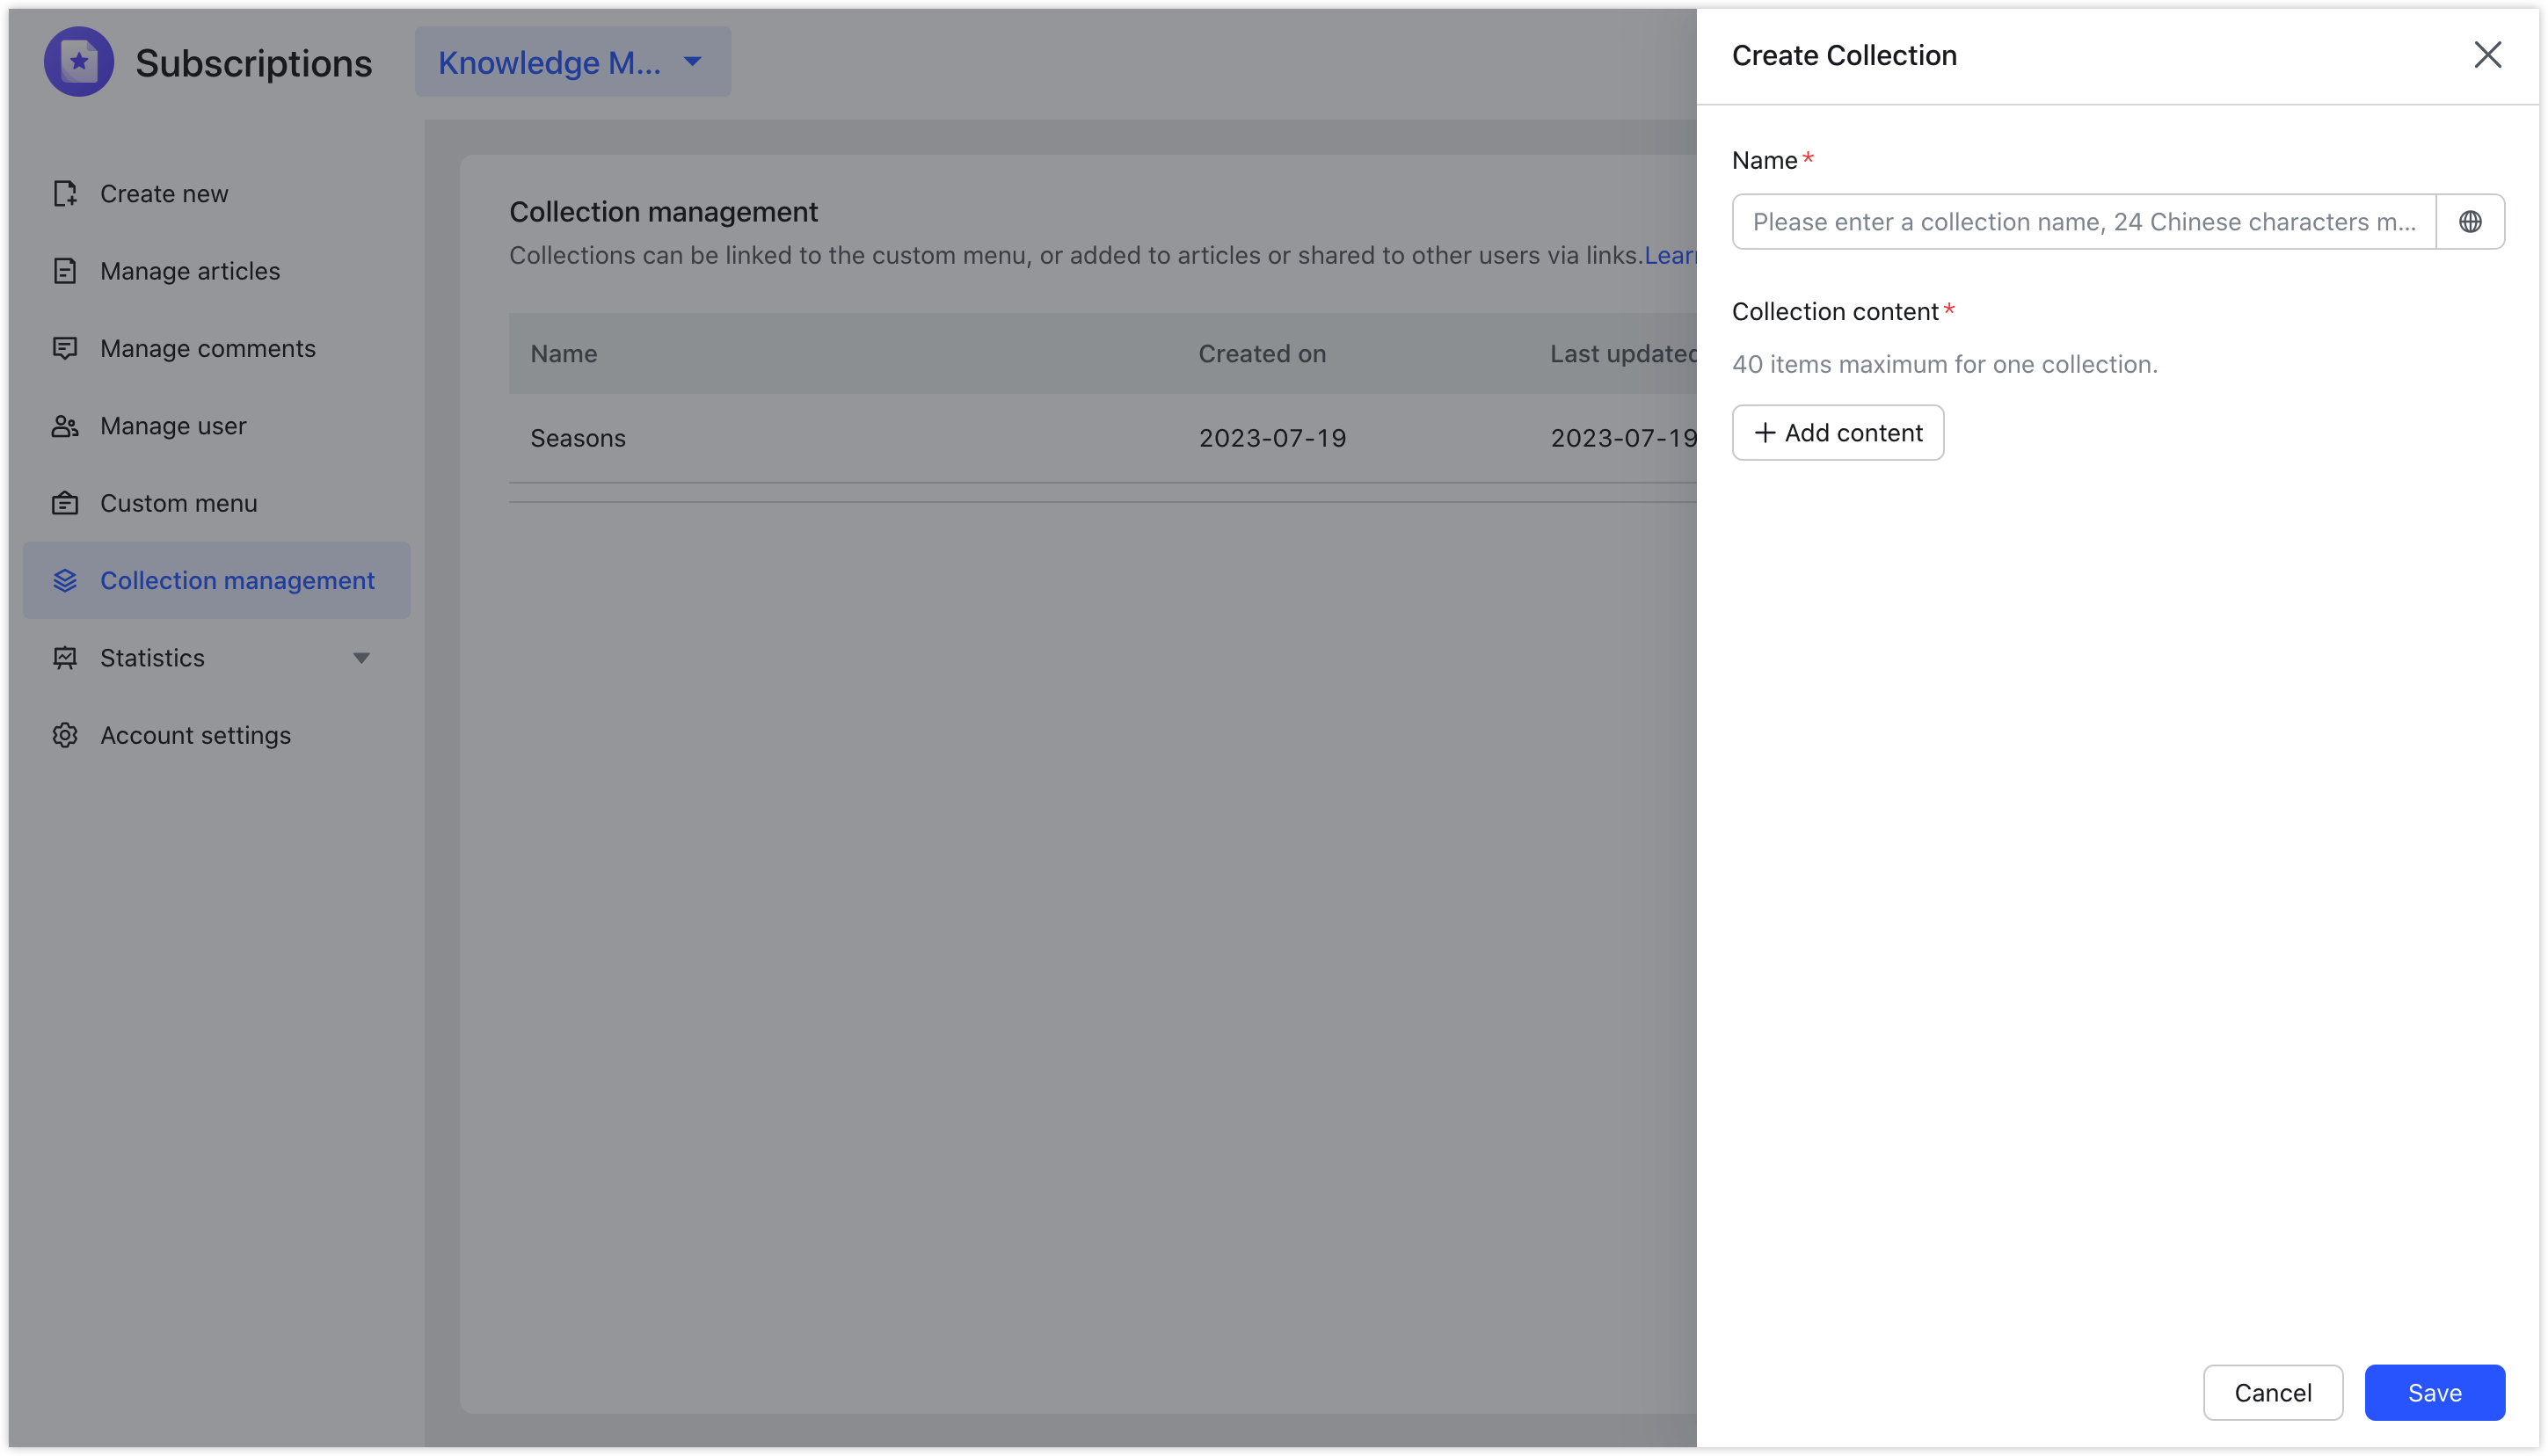The width and height of the screenshot is (2548, 1456).
Task: Click the Add content button
Action: coord(1837,432)
